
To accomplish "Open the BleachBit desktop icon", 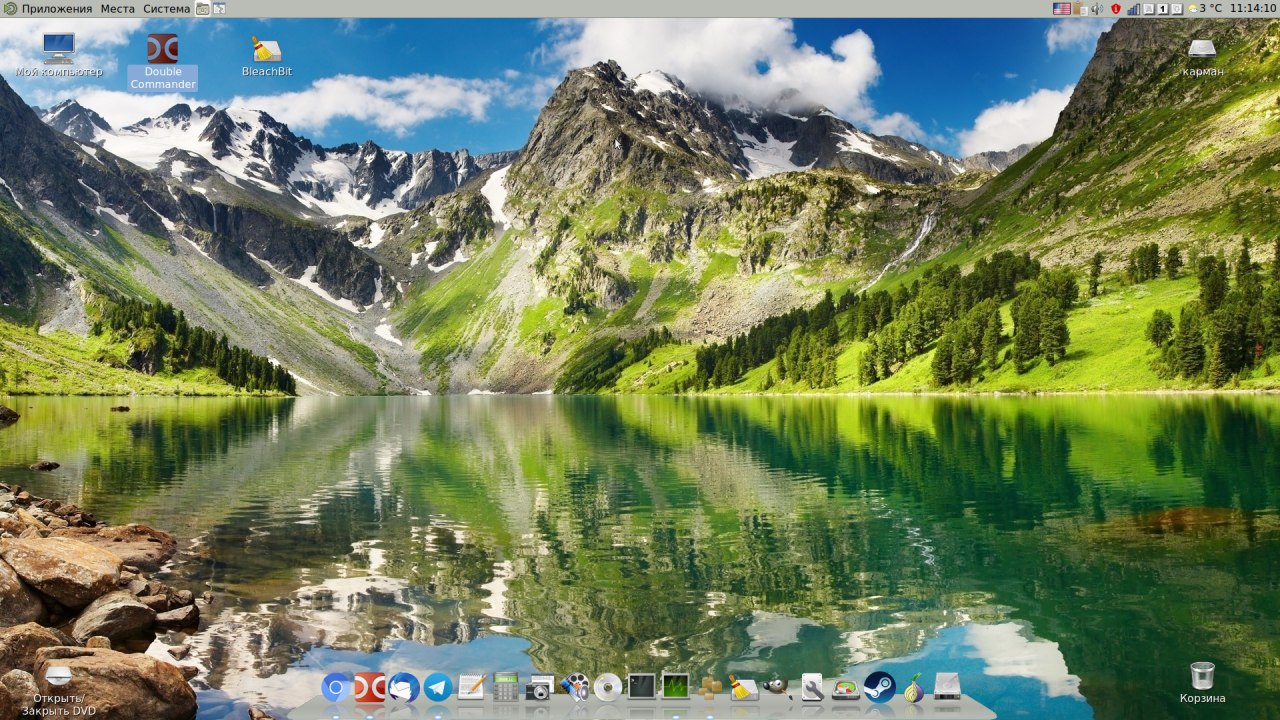I will tap(267, 56).
